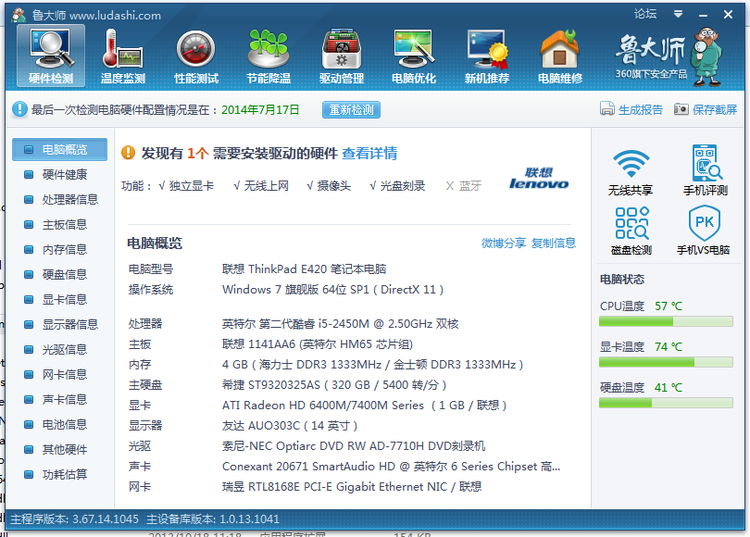
Task: Click the 主设备库版本 1.0.13.1041 status text
Action: pyautogui.click(x=212, y=519)
